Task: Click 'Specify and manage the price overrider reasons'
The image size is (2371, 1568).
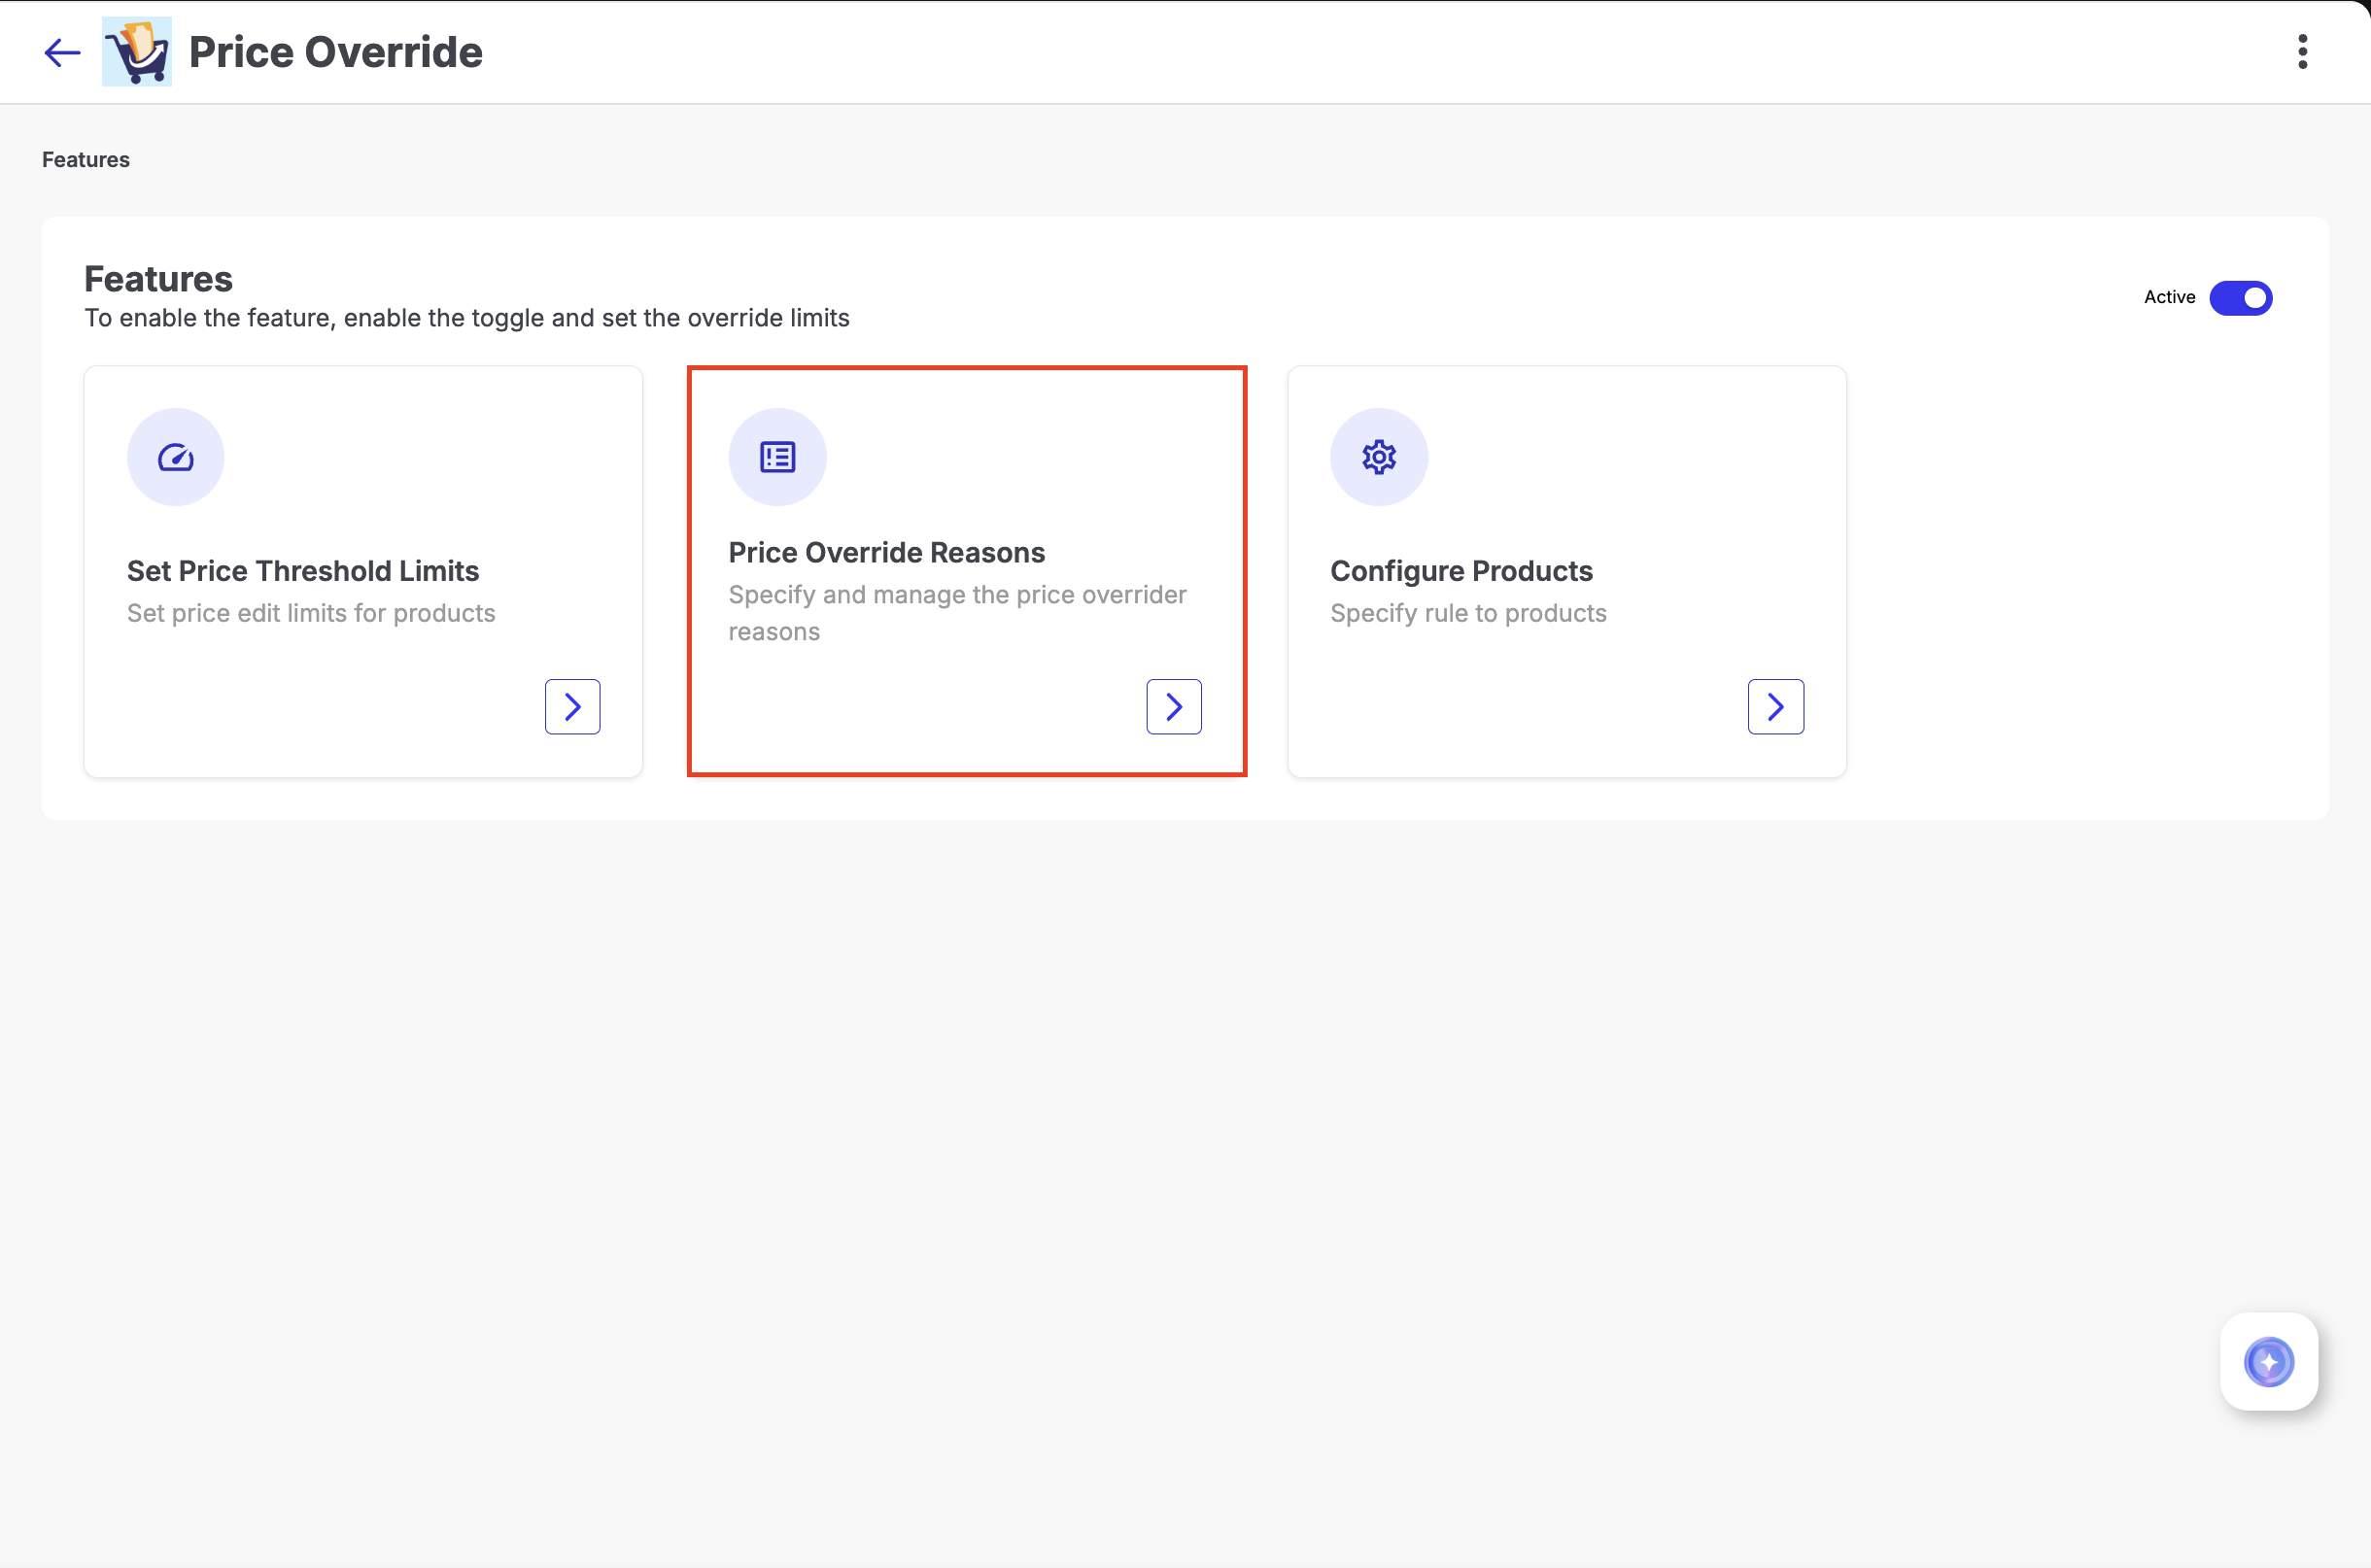Action: 957,613
